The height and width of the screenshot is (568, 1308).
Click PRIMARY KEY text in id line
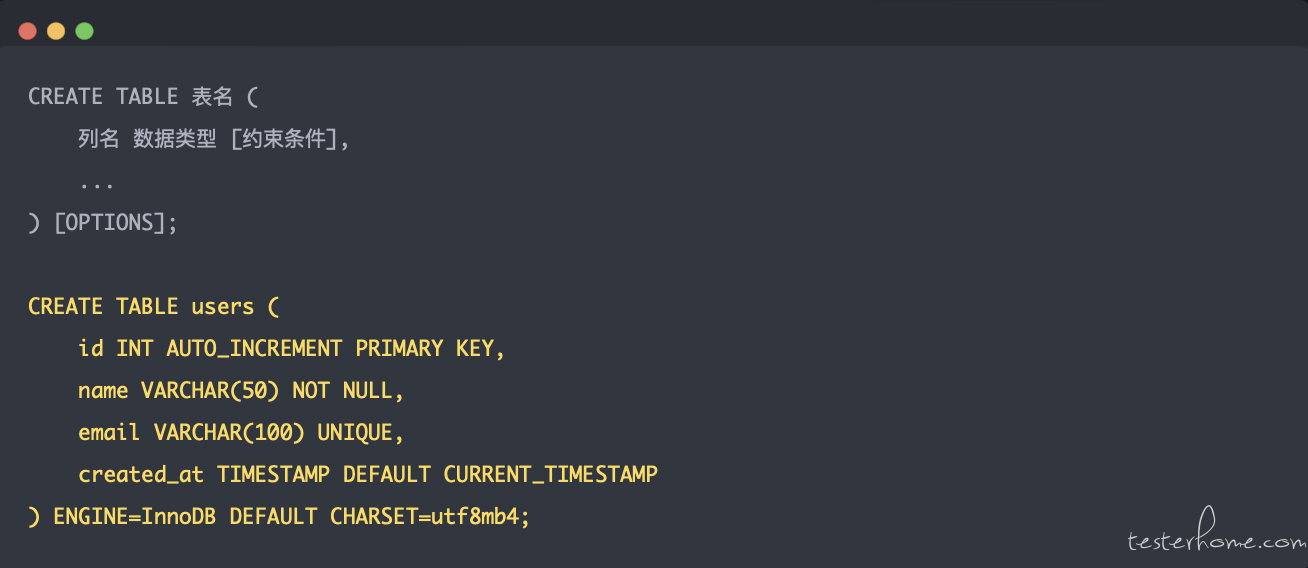[425, 348]
